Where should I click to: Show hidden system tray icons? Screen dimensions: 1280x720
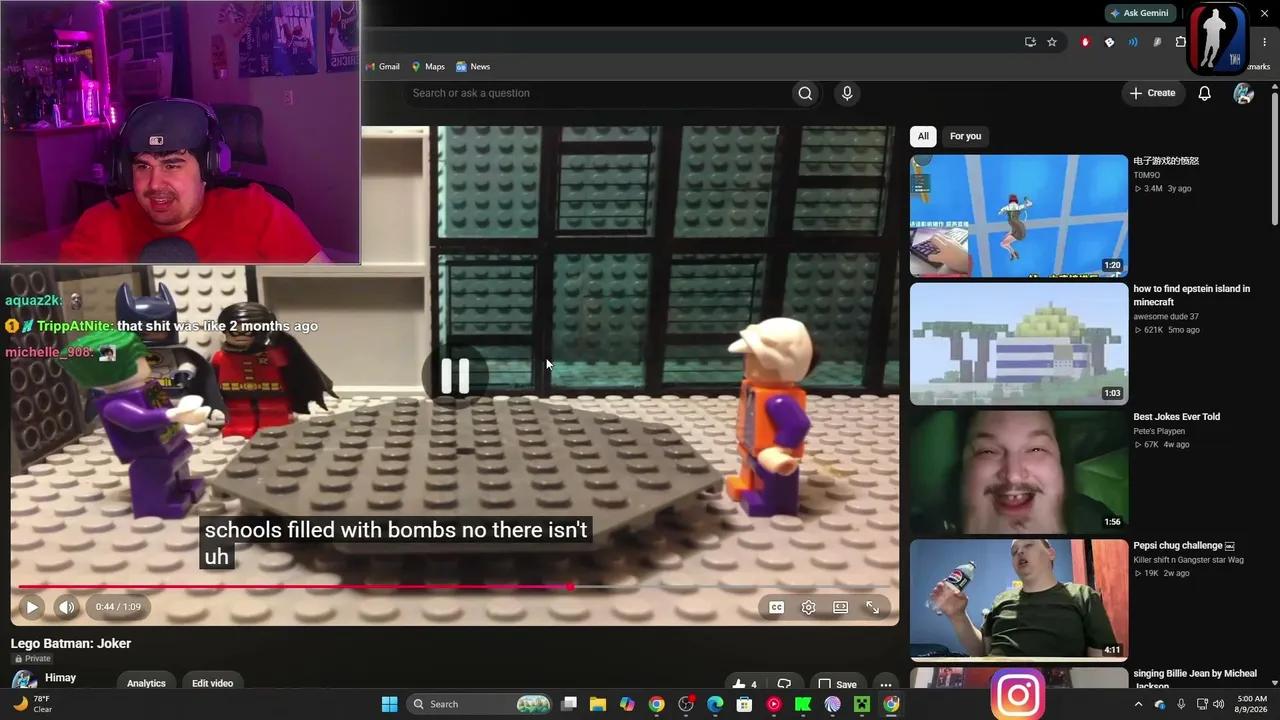point(1138,704)
